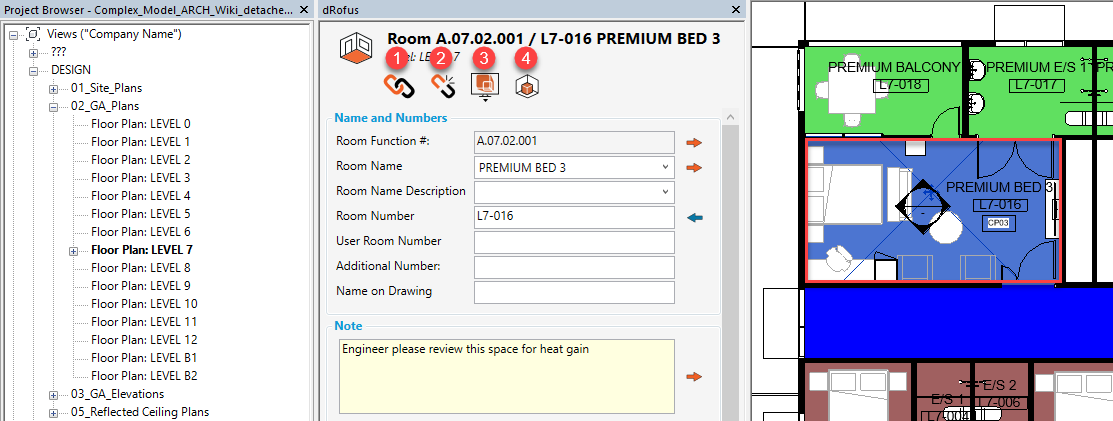Click blue arrow next to Room Number
The image size is (1113, 421).
[695, 217]
